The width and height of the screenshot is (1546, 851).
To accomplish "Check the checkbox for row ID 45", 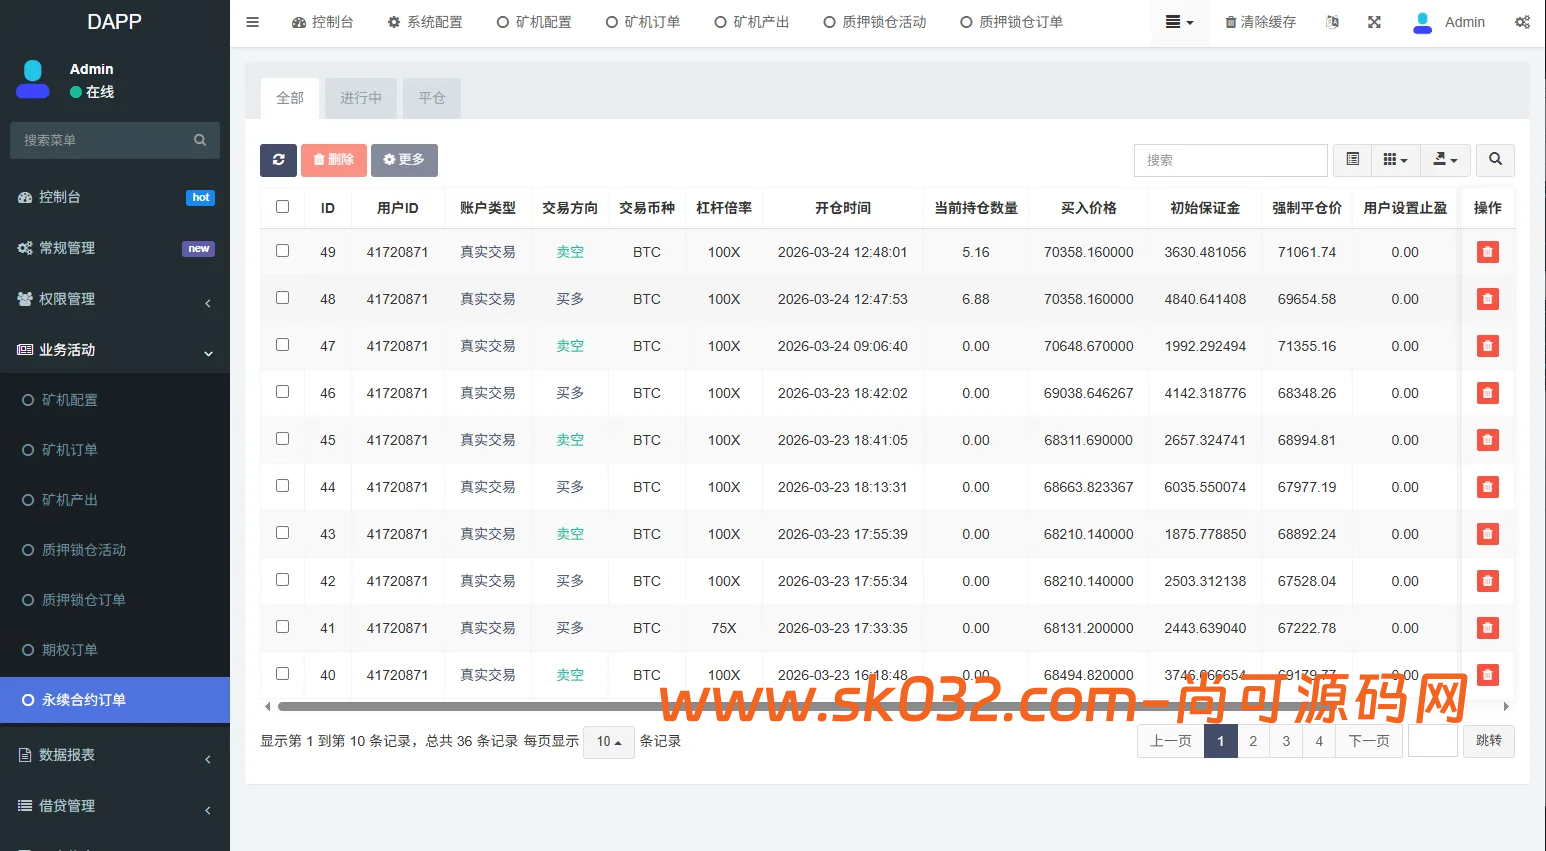I will (x=282, y=438).
